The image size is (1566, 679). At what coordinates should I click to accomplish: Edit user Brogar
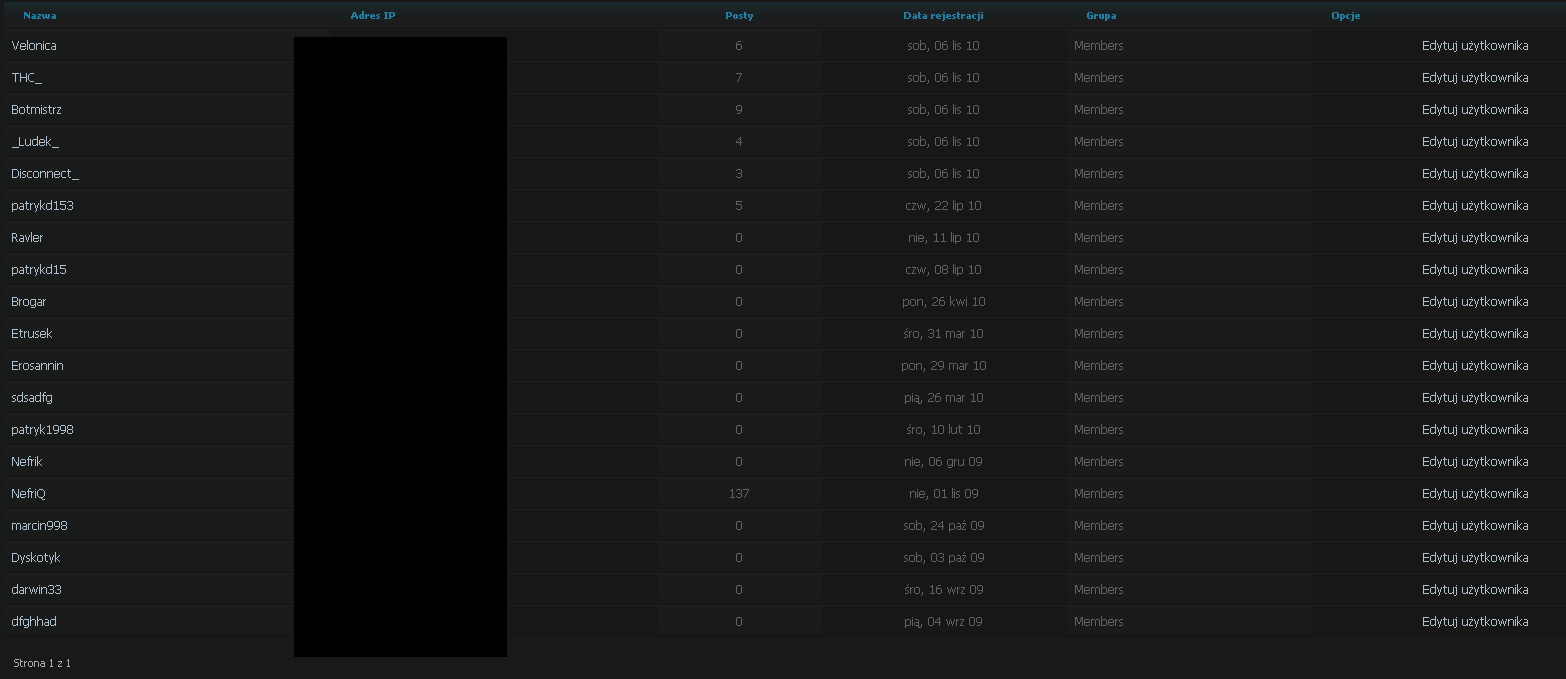pos(1475,302)
